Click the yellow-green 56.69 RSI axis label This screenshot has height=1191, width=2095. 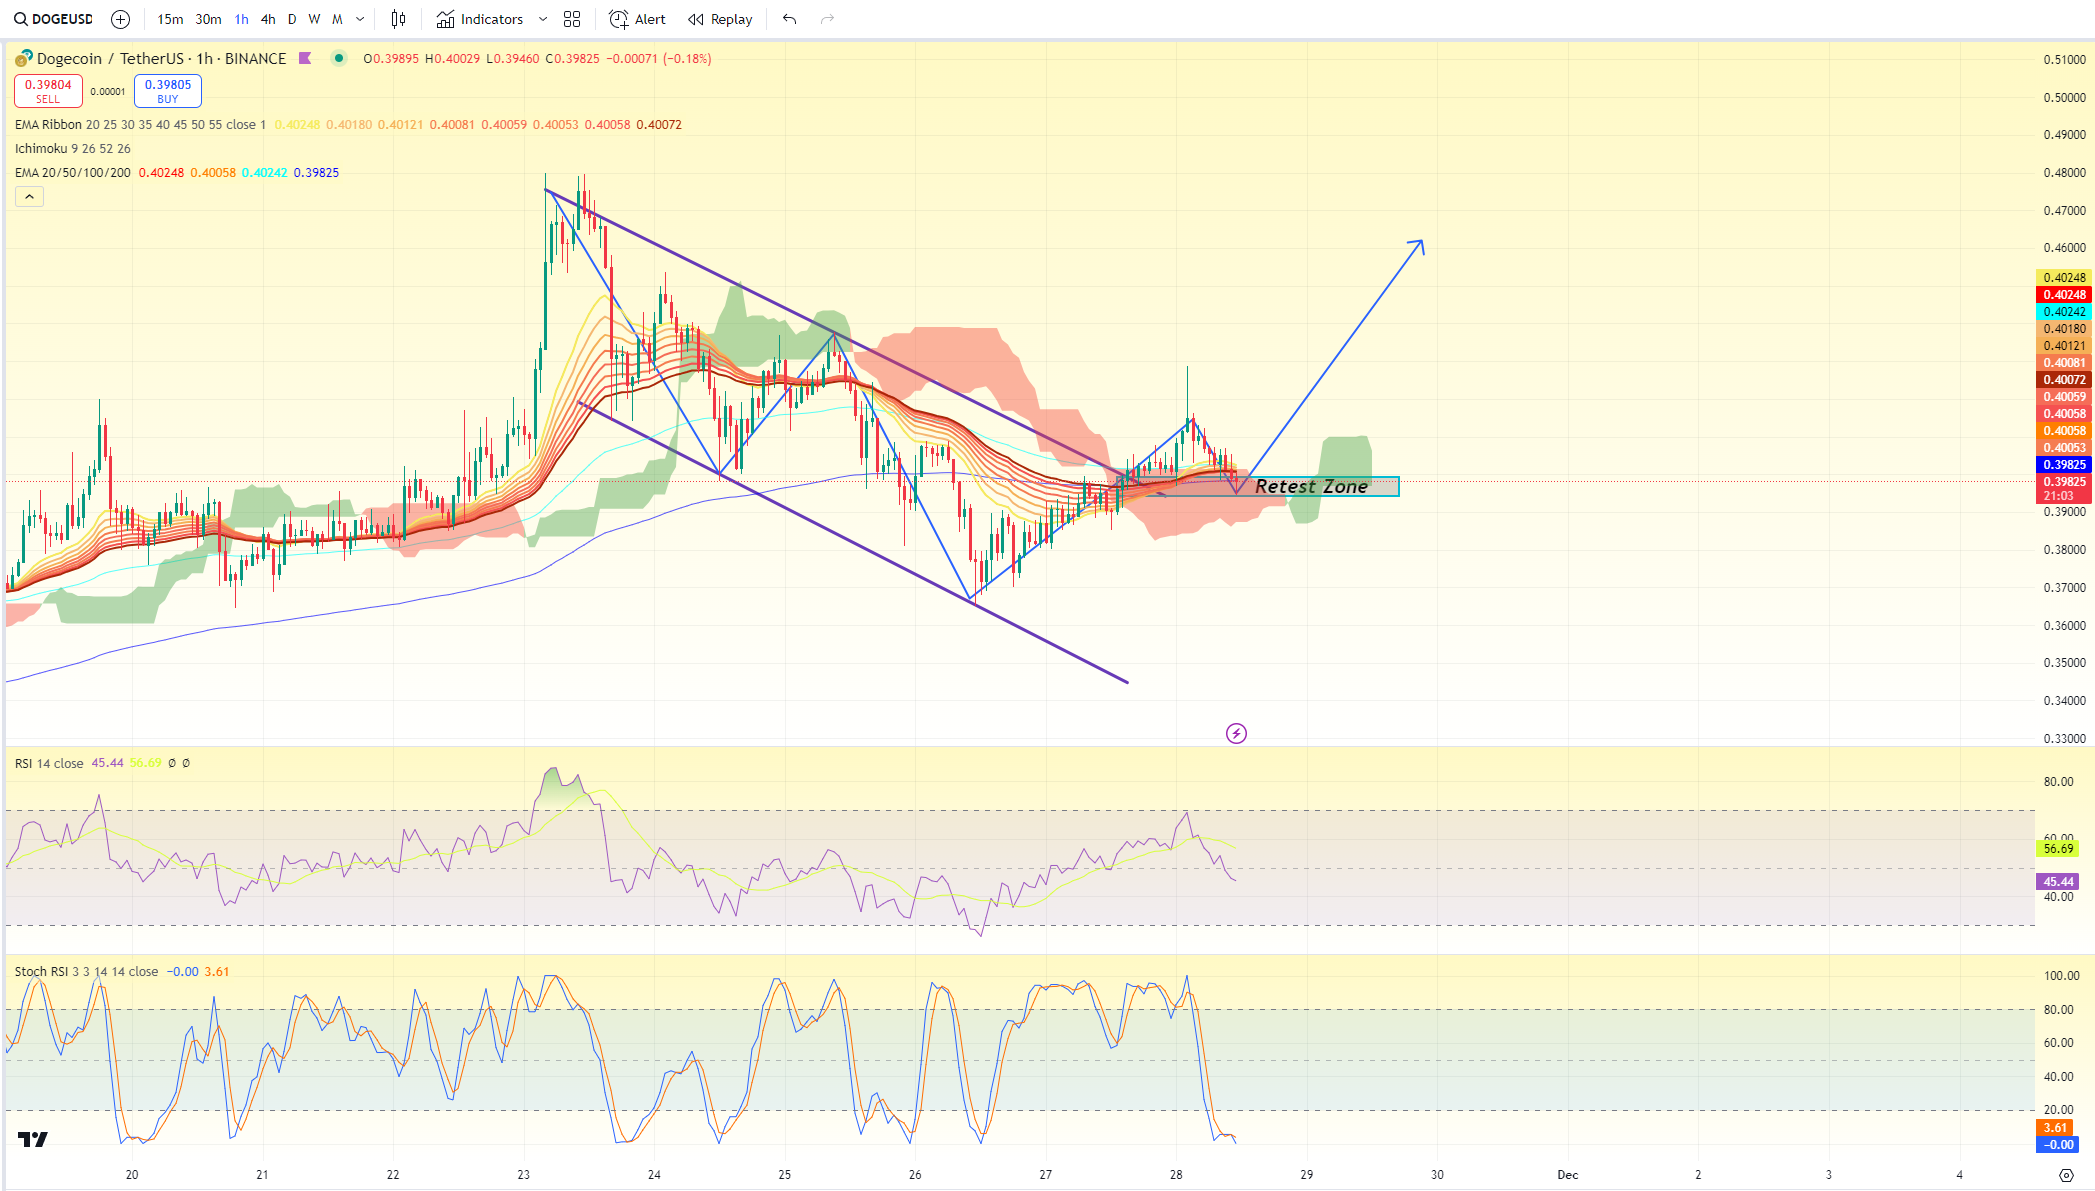[2058, 849]
